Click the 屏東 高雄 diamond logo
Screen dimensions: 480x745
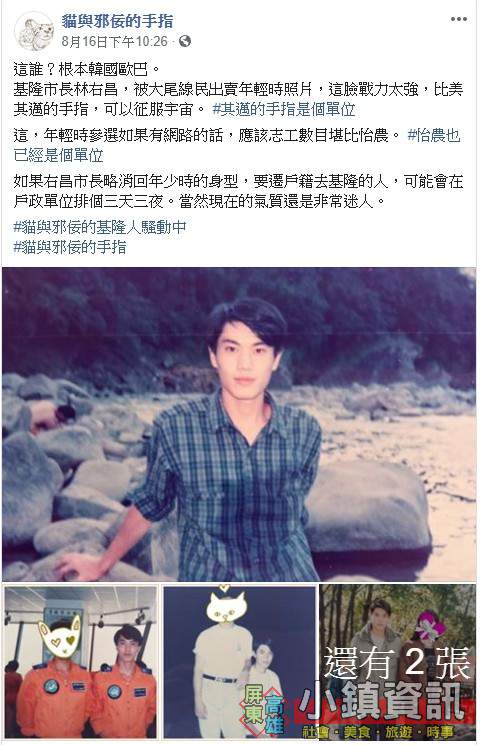264,710
